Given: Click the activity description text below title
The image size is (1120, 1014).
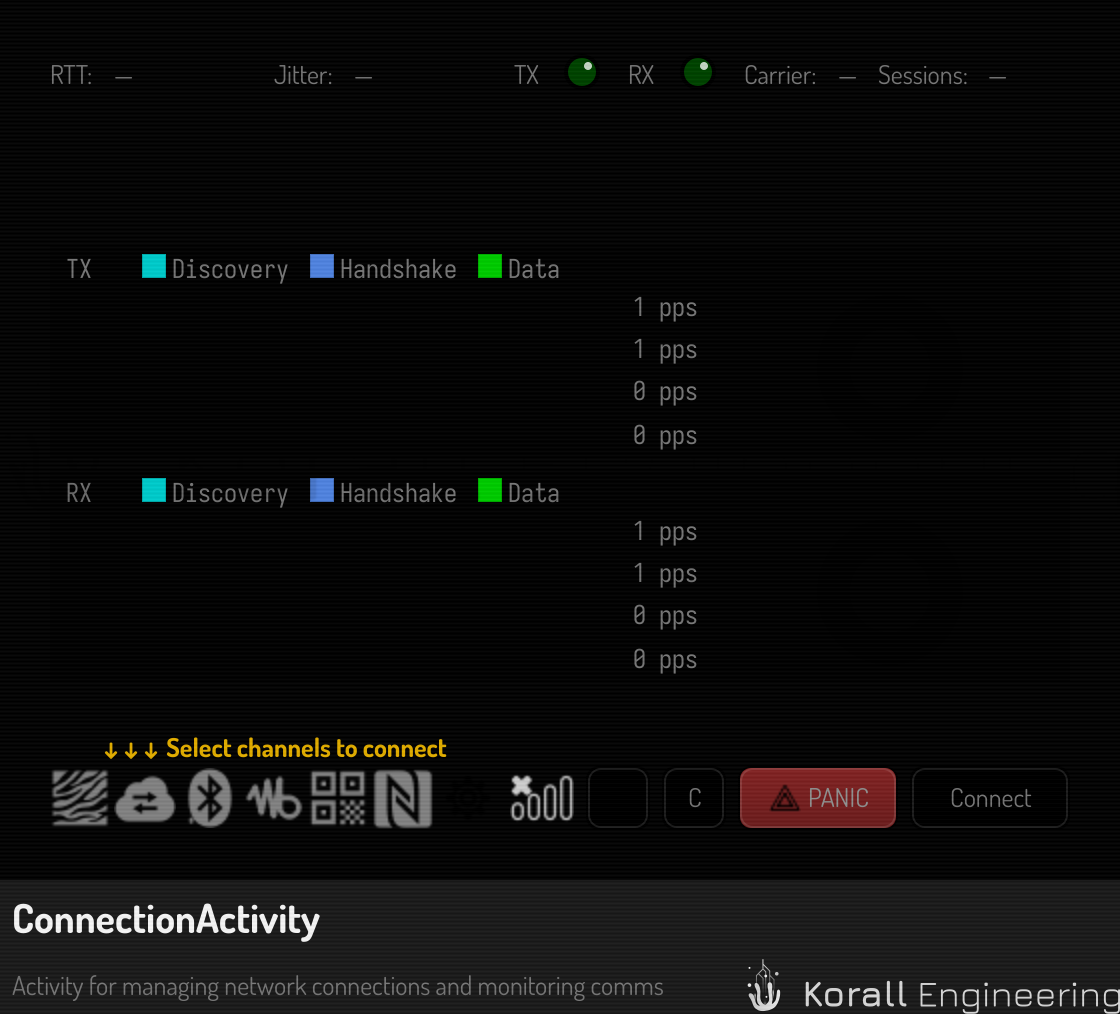Looking at the screenshot, I should click(338, 986).
